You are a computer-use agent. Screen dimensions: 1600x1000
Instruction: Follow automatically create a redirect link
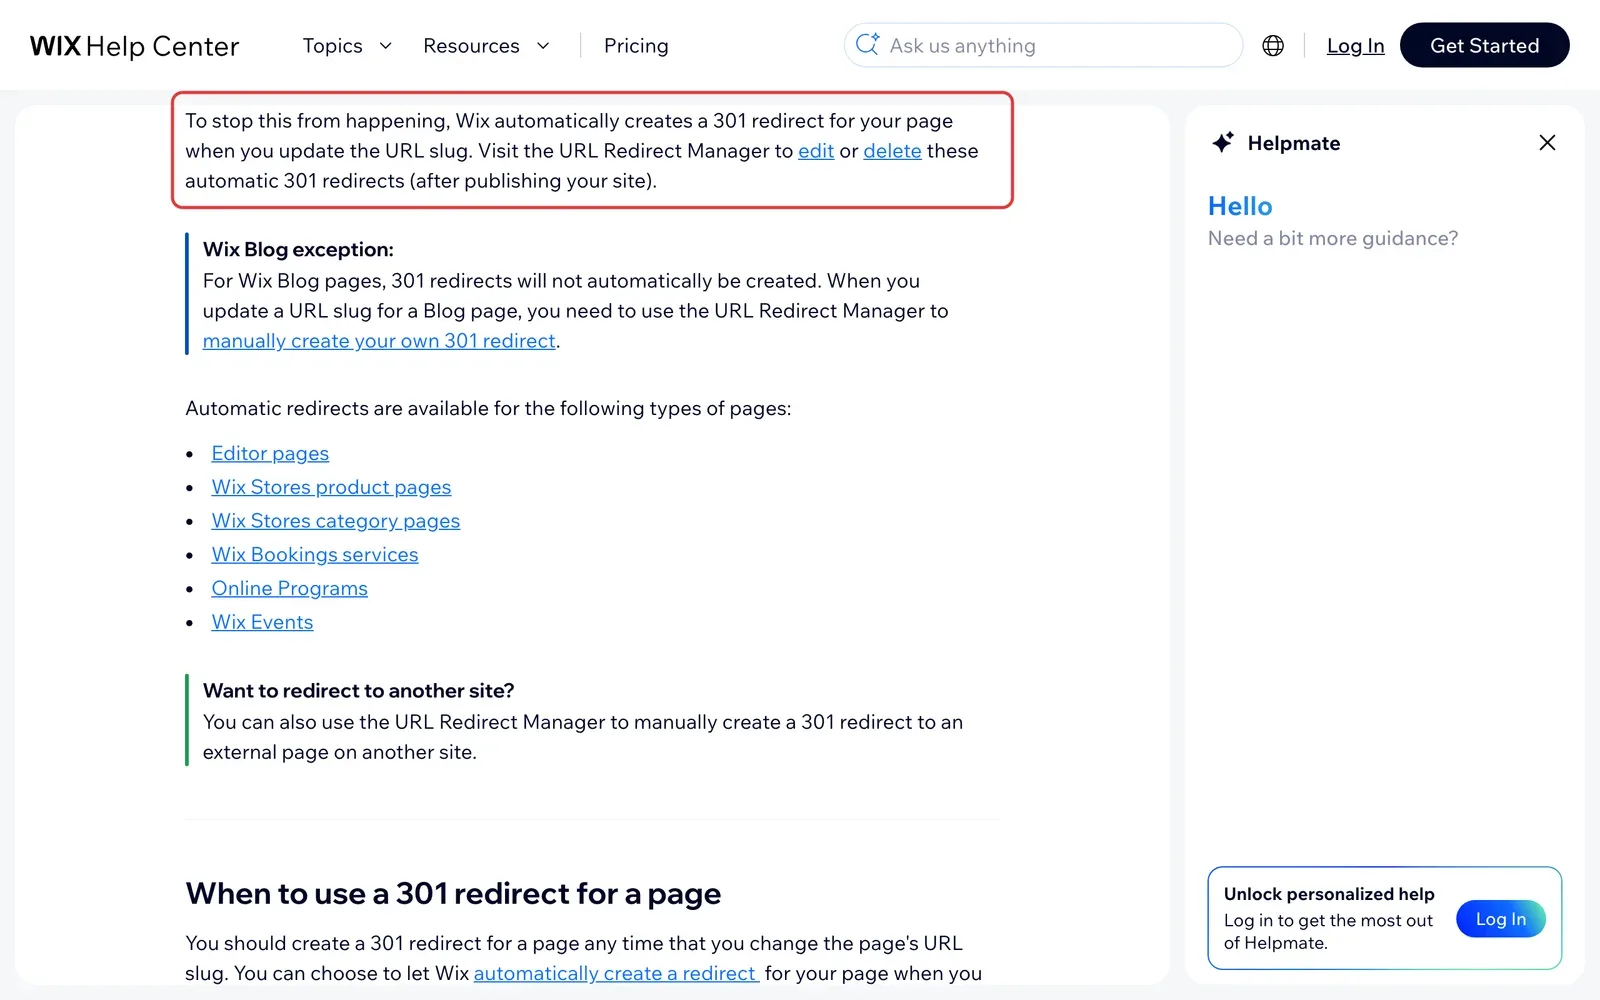point(615,974)
